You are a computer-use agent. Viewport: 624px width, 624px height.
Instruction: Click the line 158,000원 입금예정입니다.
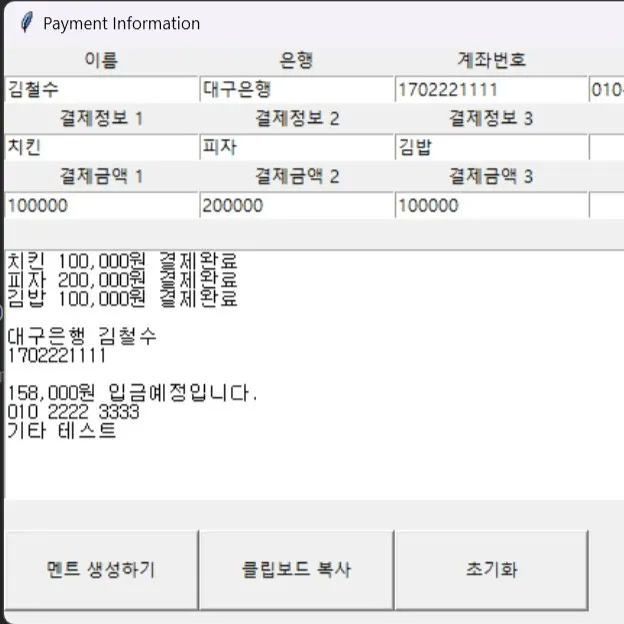coord(133,393)
